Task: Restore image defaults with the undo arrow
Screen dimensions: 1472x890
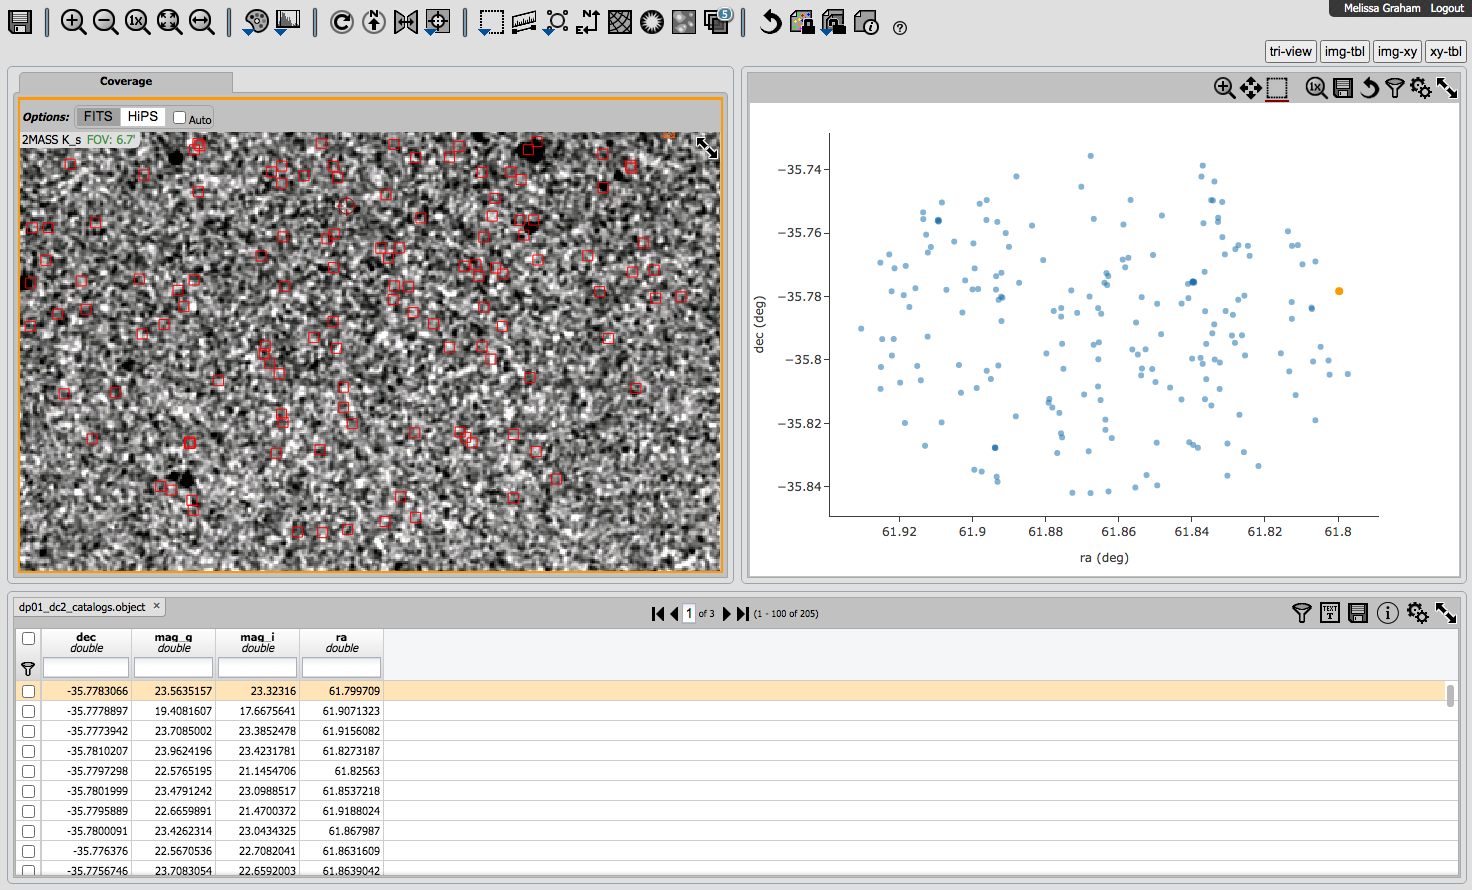Action: [x=770, y=22]
